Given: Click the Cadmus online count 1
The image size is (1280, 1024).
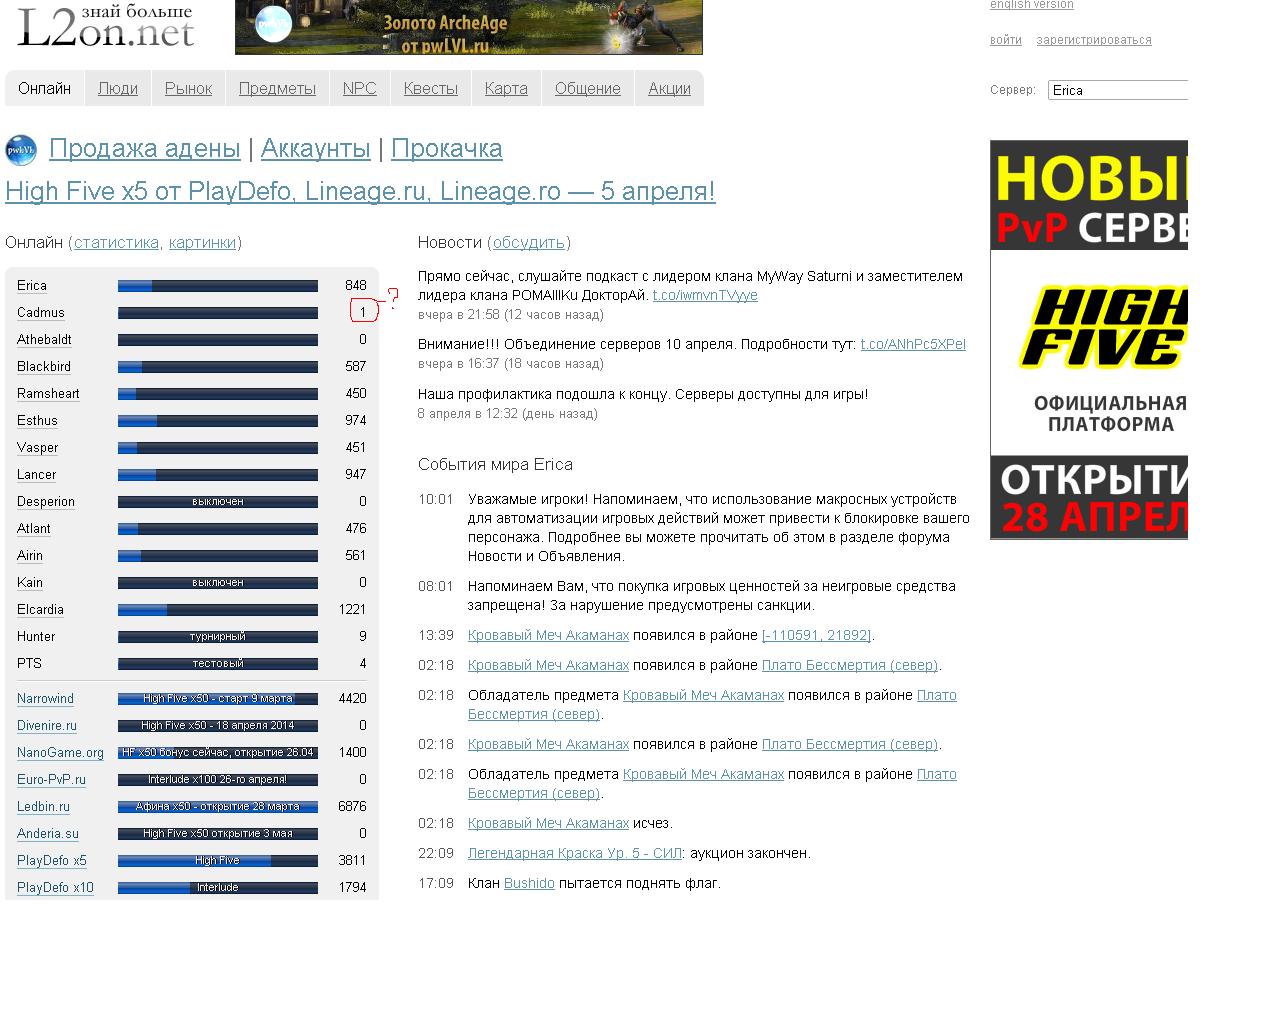Looking at the screenshot, I should (363, 313).
